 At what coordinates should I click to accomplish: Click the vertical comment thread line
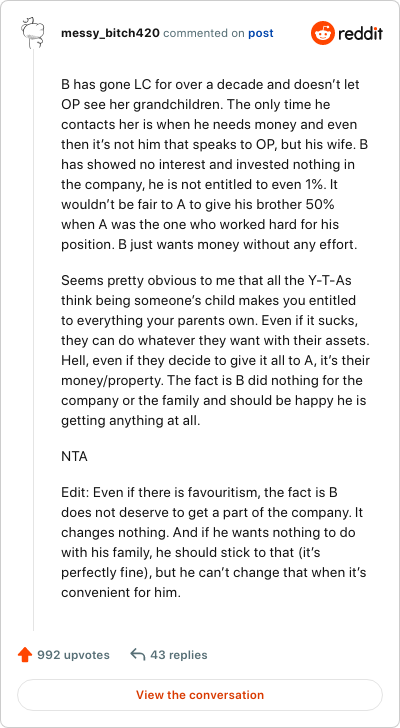tap(33, 340)
